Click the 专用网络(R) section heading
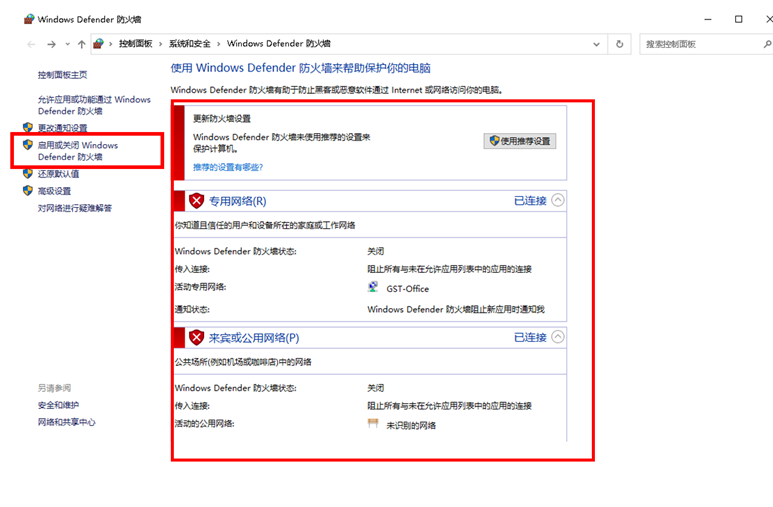The image size is (773, 507). click(x=238, y=201)
